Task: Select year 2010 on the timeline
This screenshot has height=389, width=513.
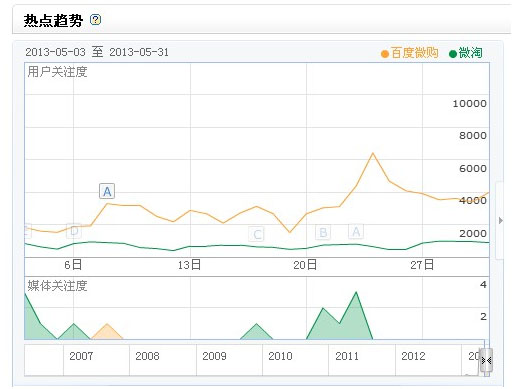Action: [x=280, y=356]
